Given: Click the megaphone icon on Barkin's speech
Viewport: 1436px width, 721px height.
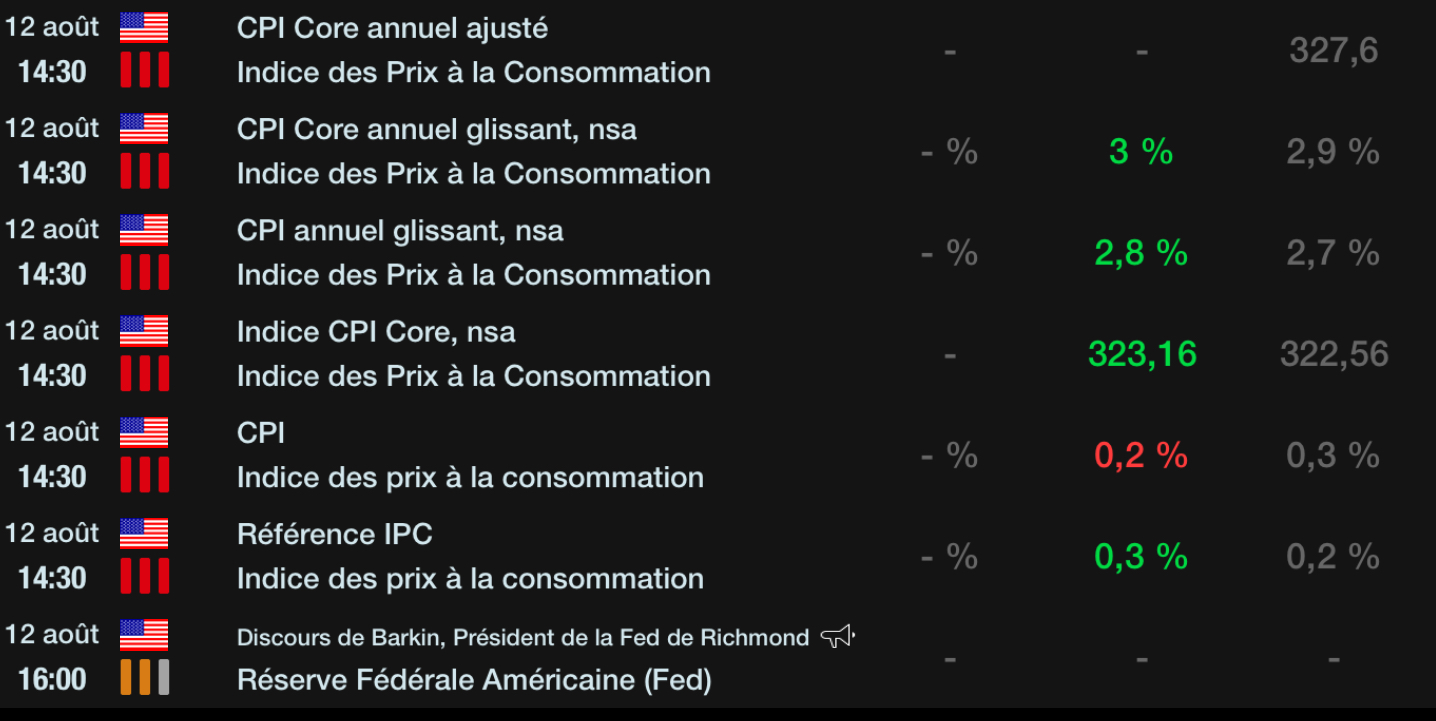Looking at the screenshot, I should click(x=838, y=636).
